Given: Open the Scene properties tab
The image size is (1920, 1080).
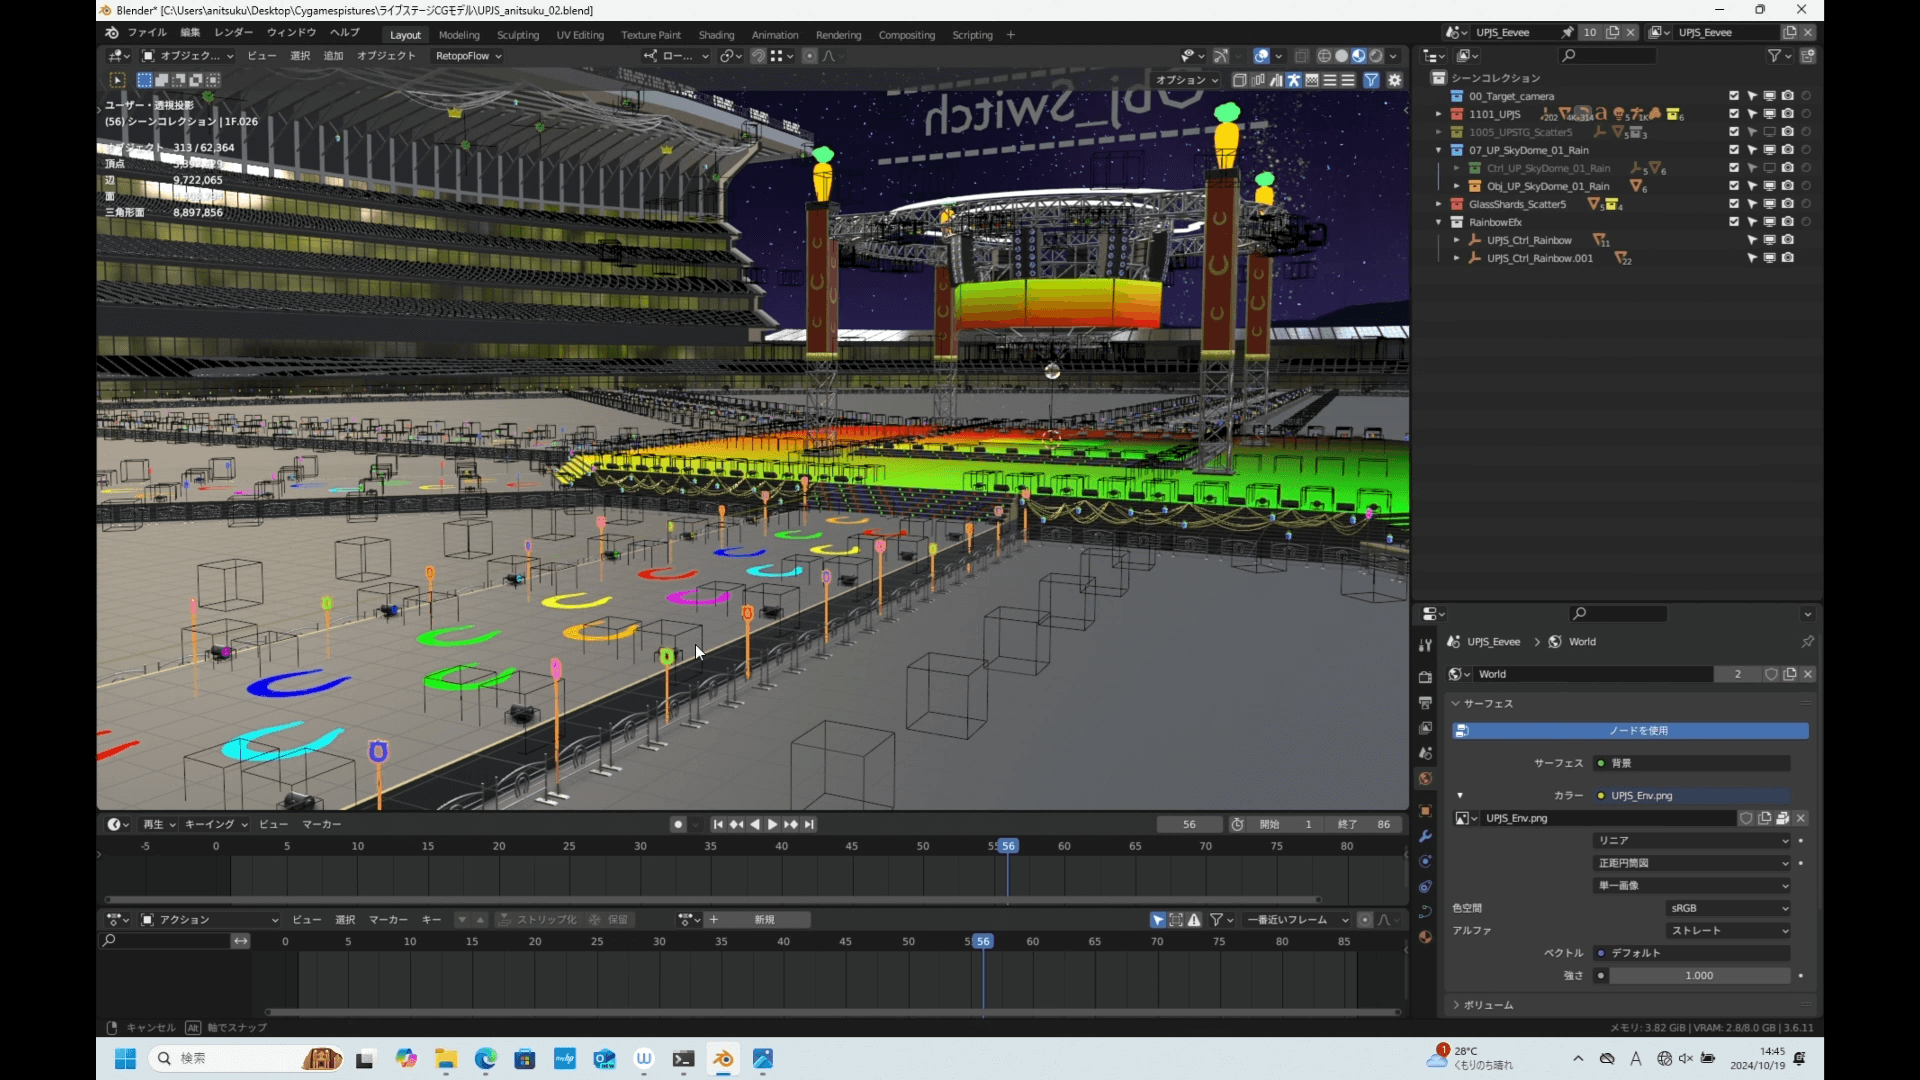Looking at the screenshot, I should coord(1425,752).
